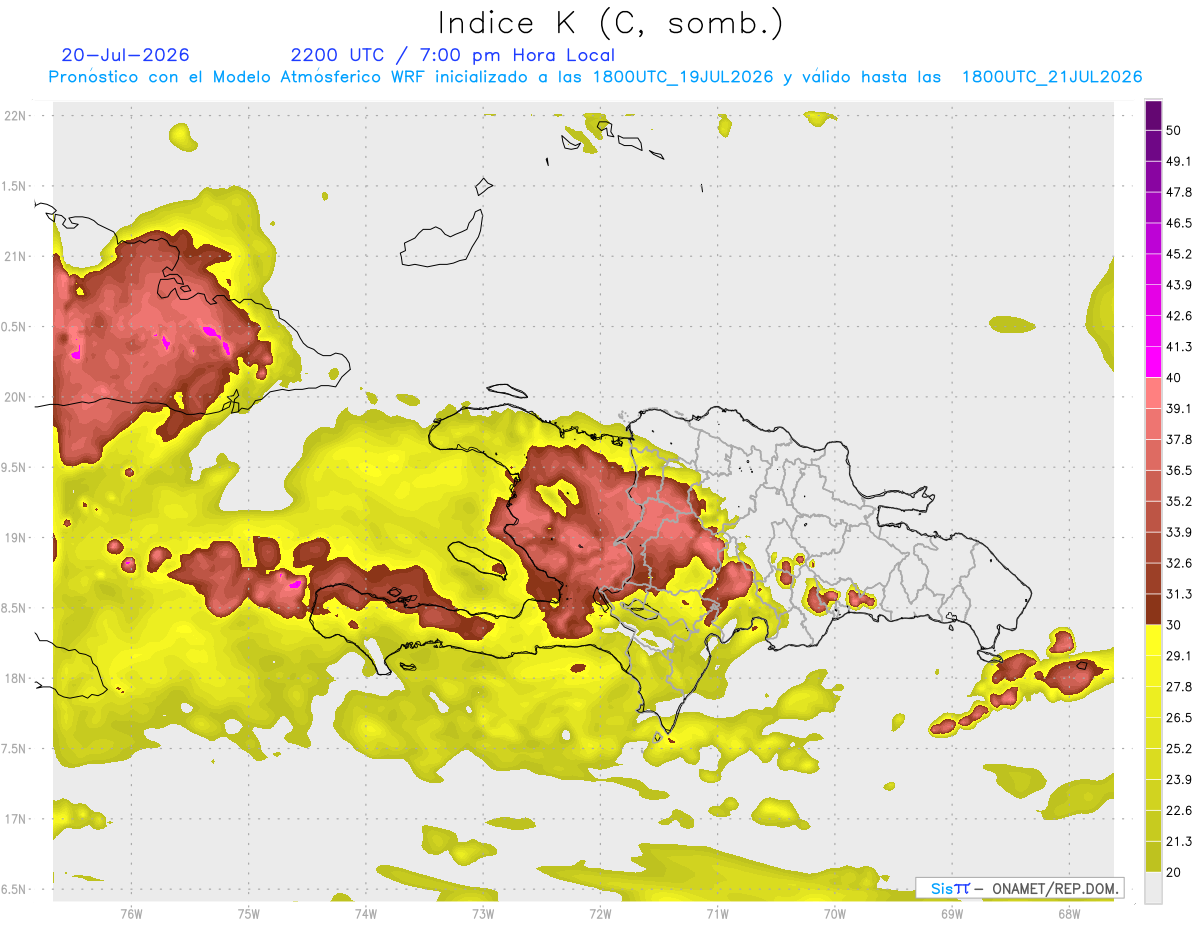Click the '75W' longitude label

point(249,914)
